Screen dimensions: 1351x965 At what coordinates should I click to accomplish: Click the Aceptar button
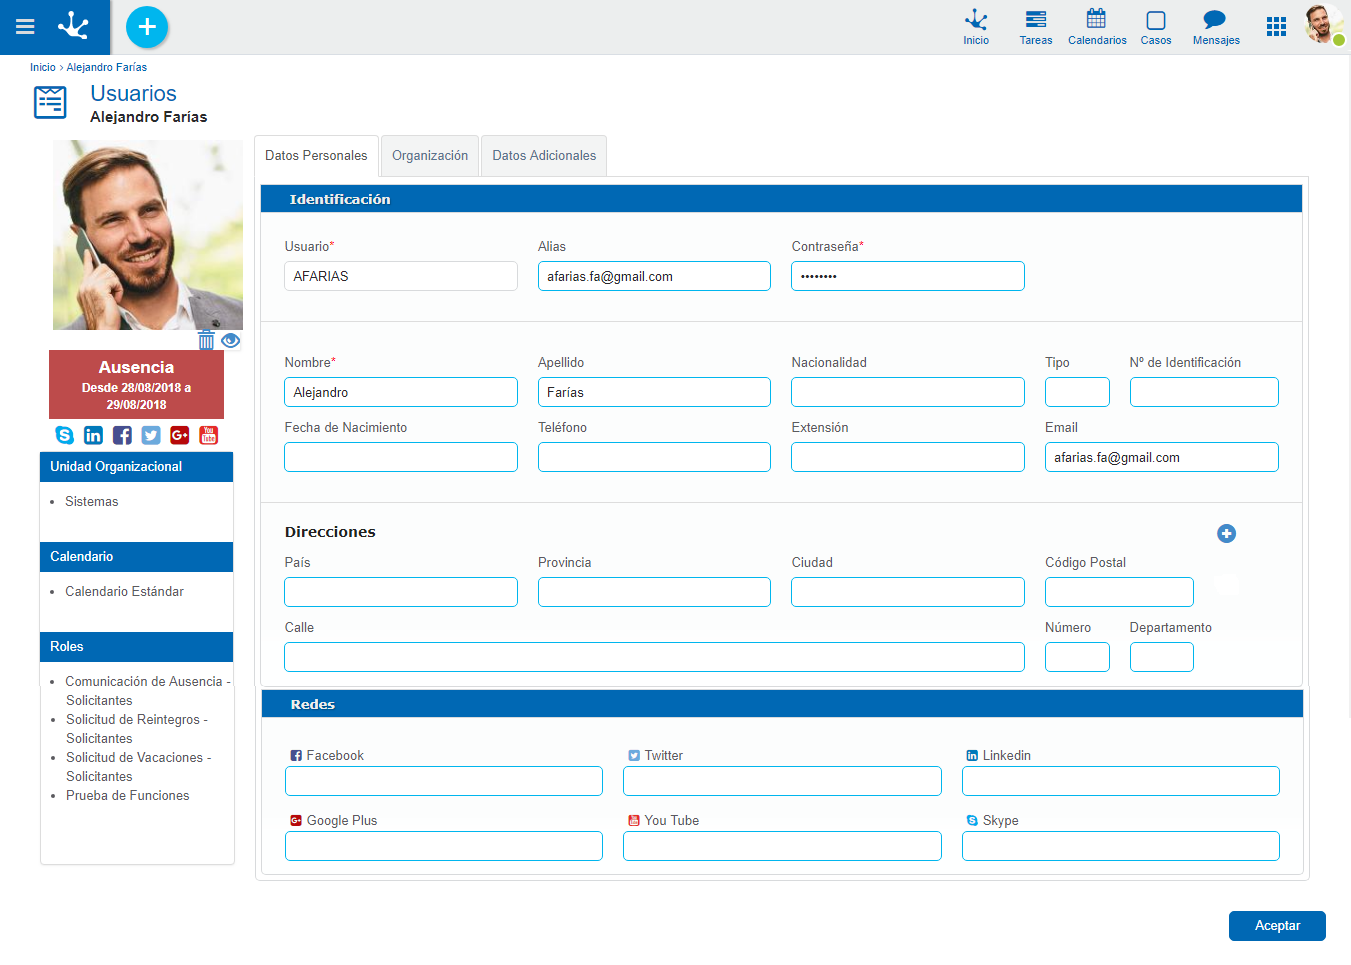[x=1277, y=926]
